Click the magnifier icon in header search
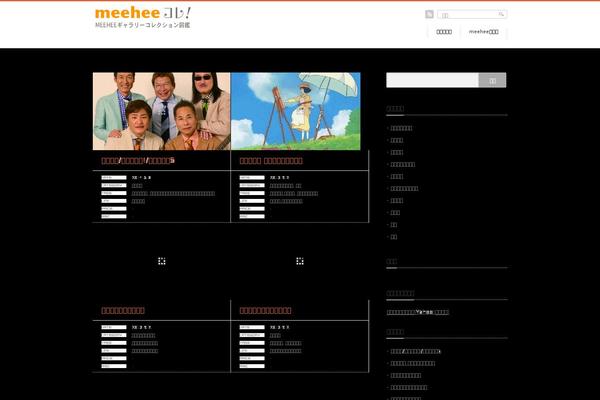This screenshot has width=600, height=400. (x=502, y=14)
